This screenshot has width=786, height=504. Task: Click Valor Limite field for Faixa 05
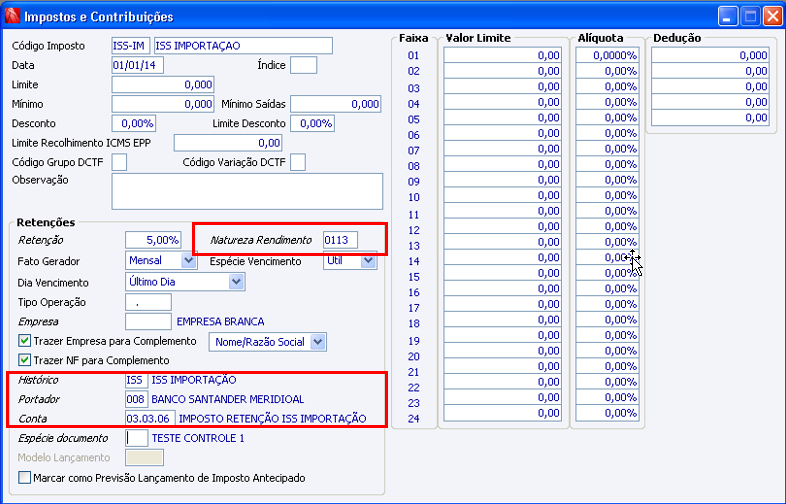(502, 117)
